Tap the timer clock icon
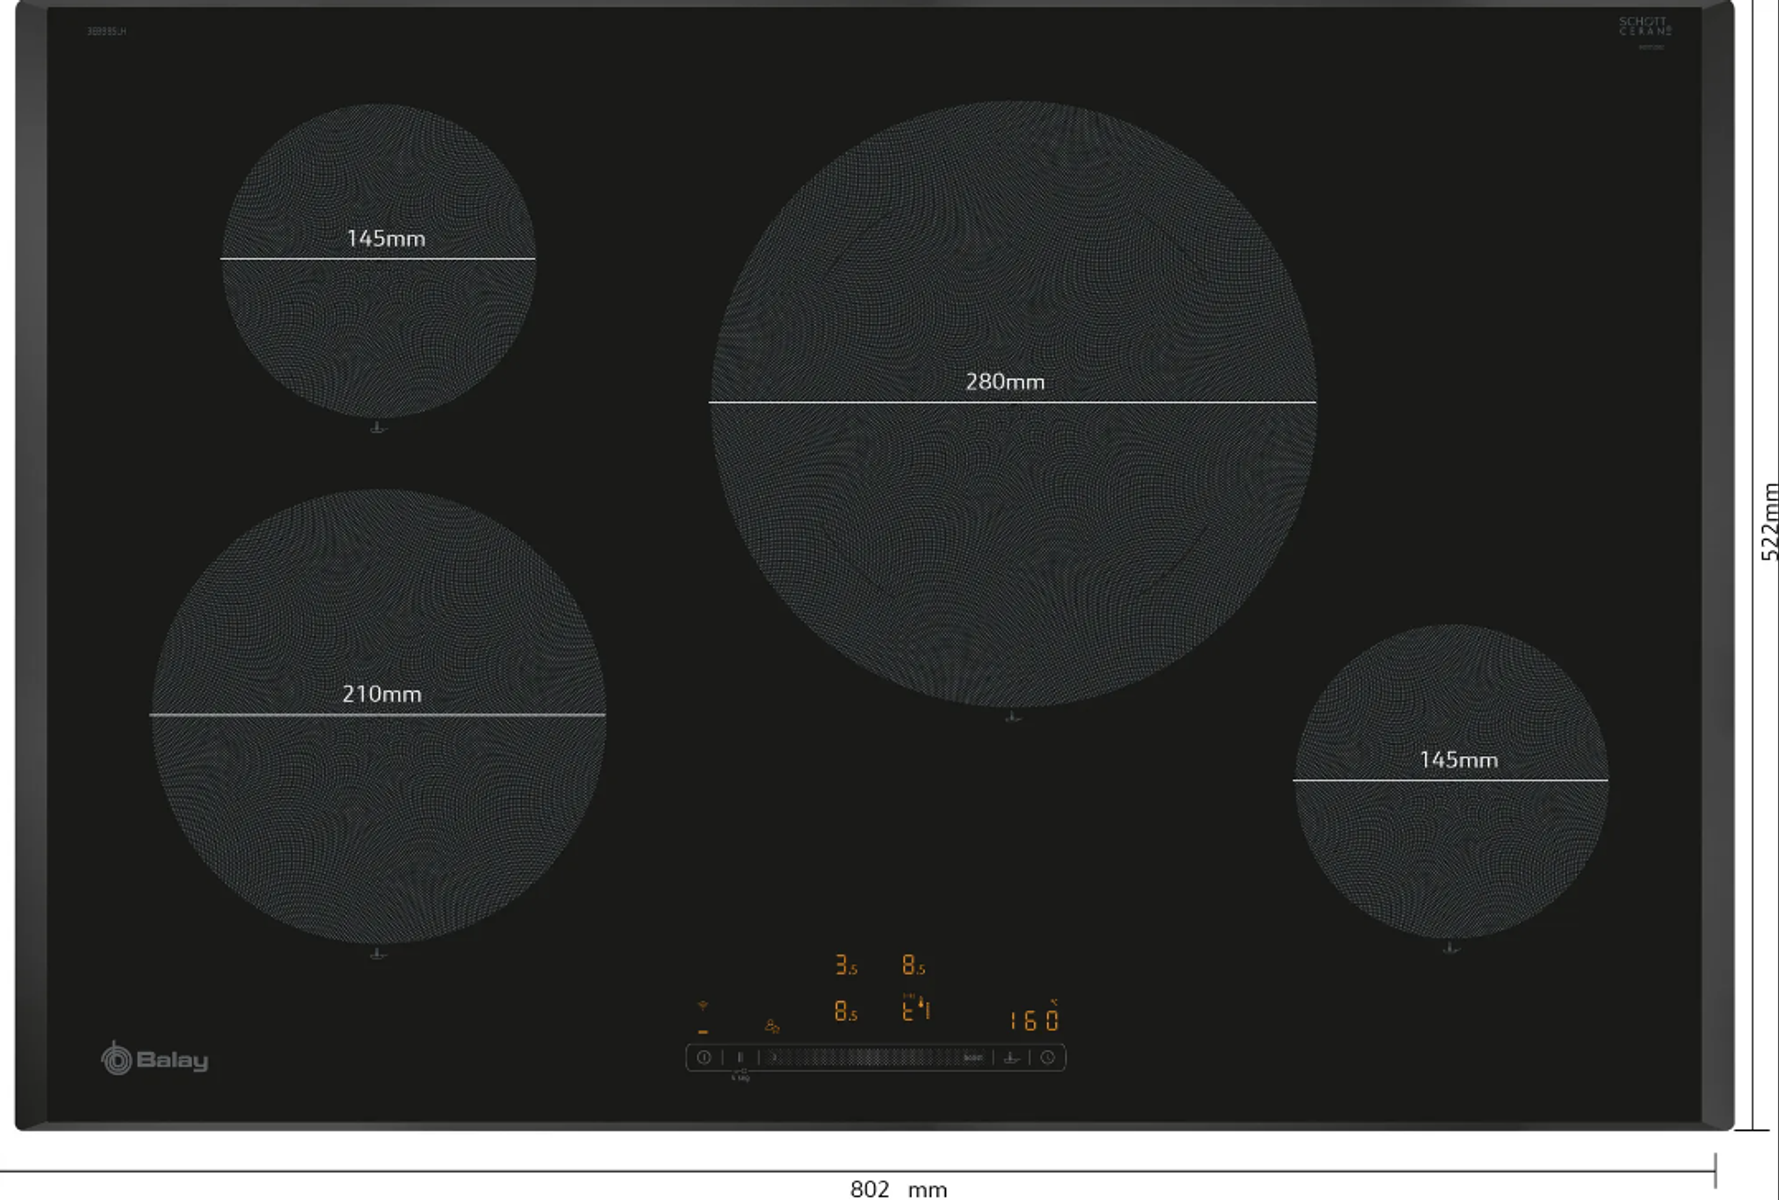The image size is (1779, 1200). 1047,1057
